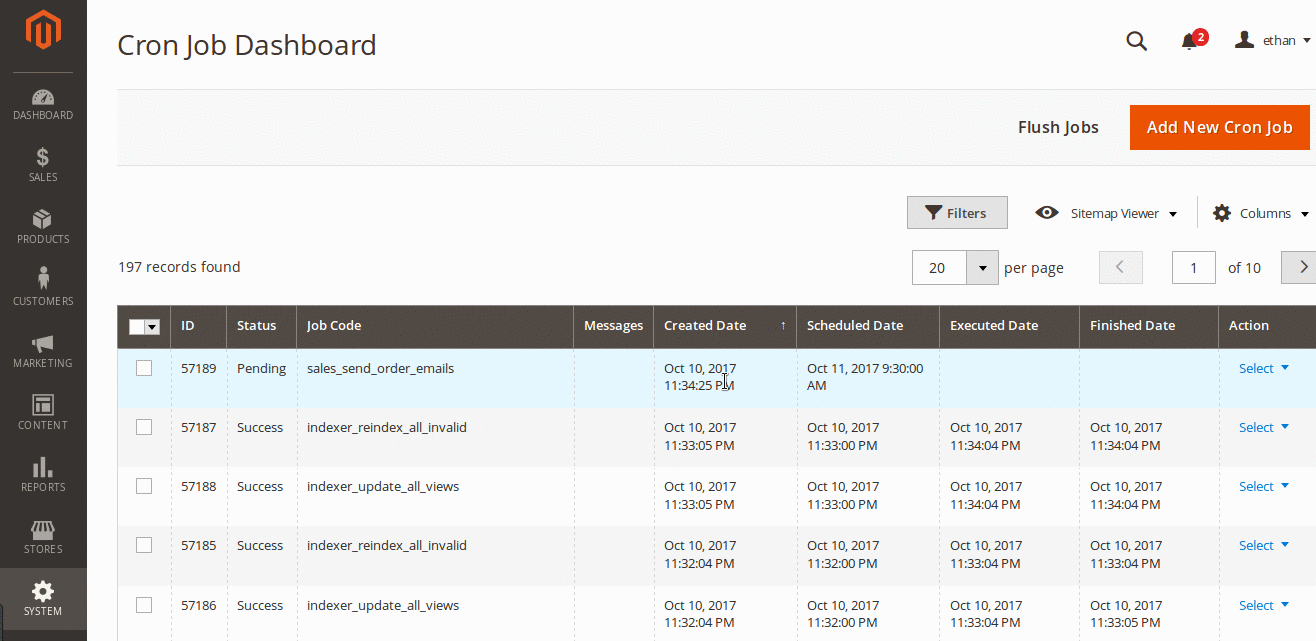This screenshot has width=1316, height=641.
Task: Sort by the Messages column header
Action: [613, 326]
